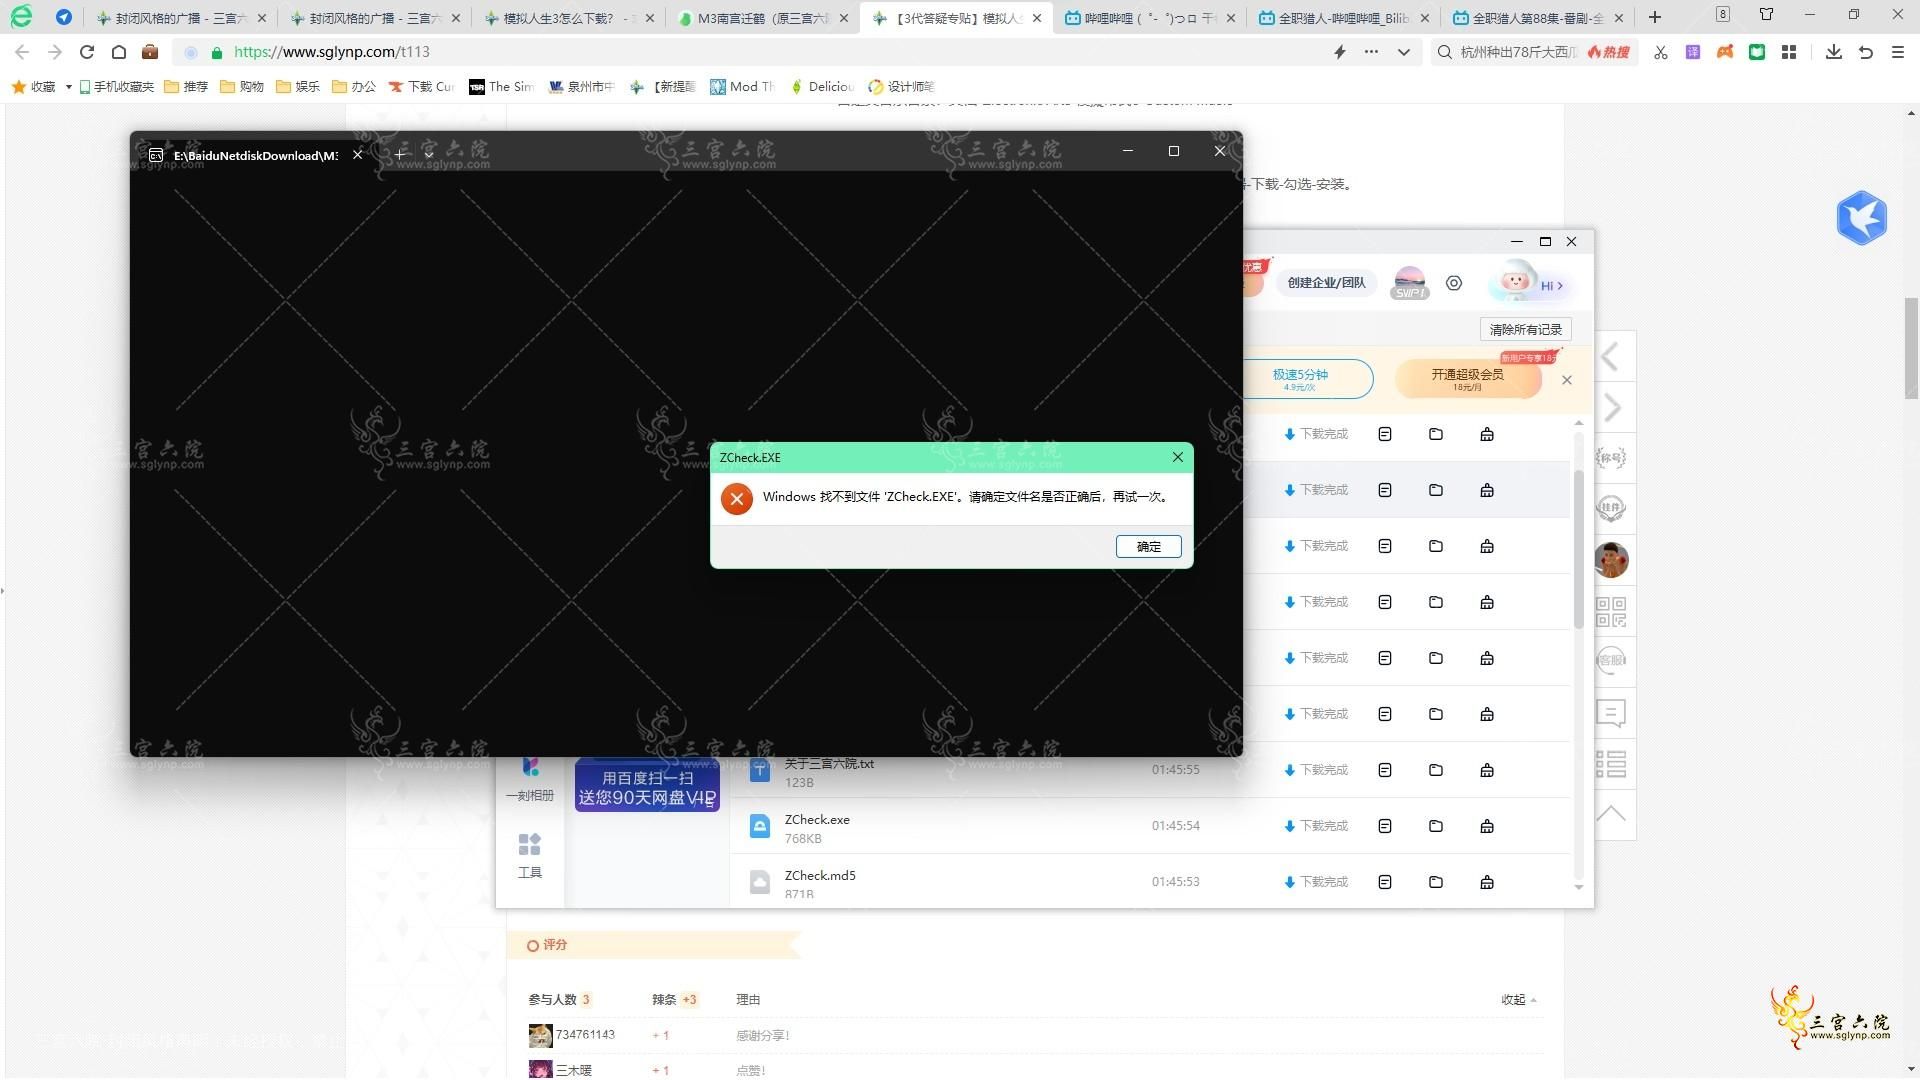Select ZCheck.exe file name in list
1920x1080 pixels.
coord(817,819)
